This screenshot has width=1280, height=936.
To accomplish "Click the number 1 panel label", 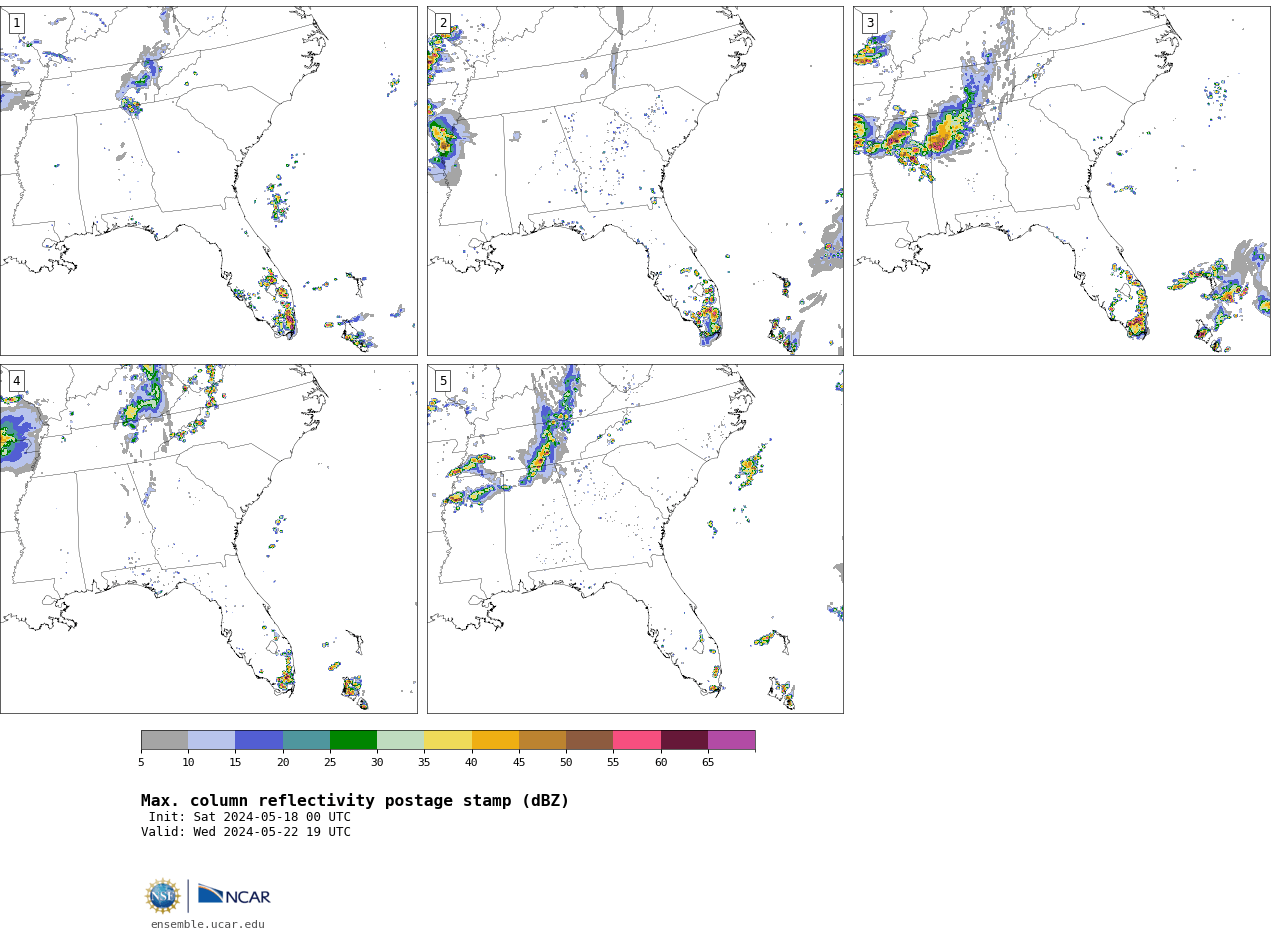I will click(16, 23).
